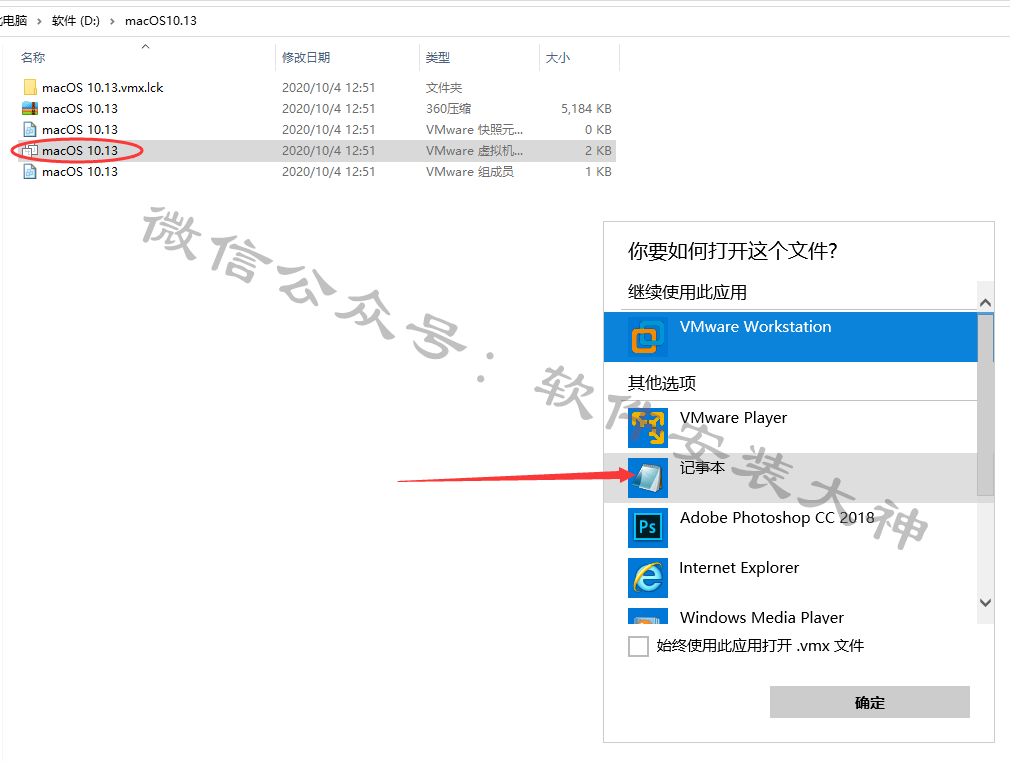This screenshot has height=762, width=1010.
Task: Click the app list scrollbar thumb
Action: 985,405
